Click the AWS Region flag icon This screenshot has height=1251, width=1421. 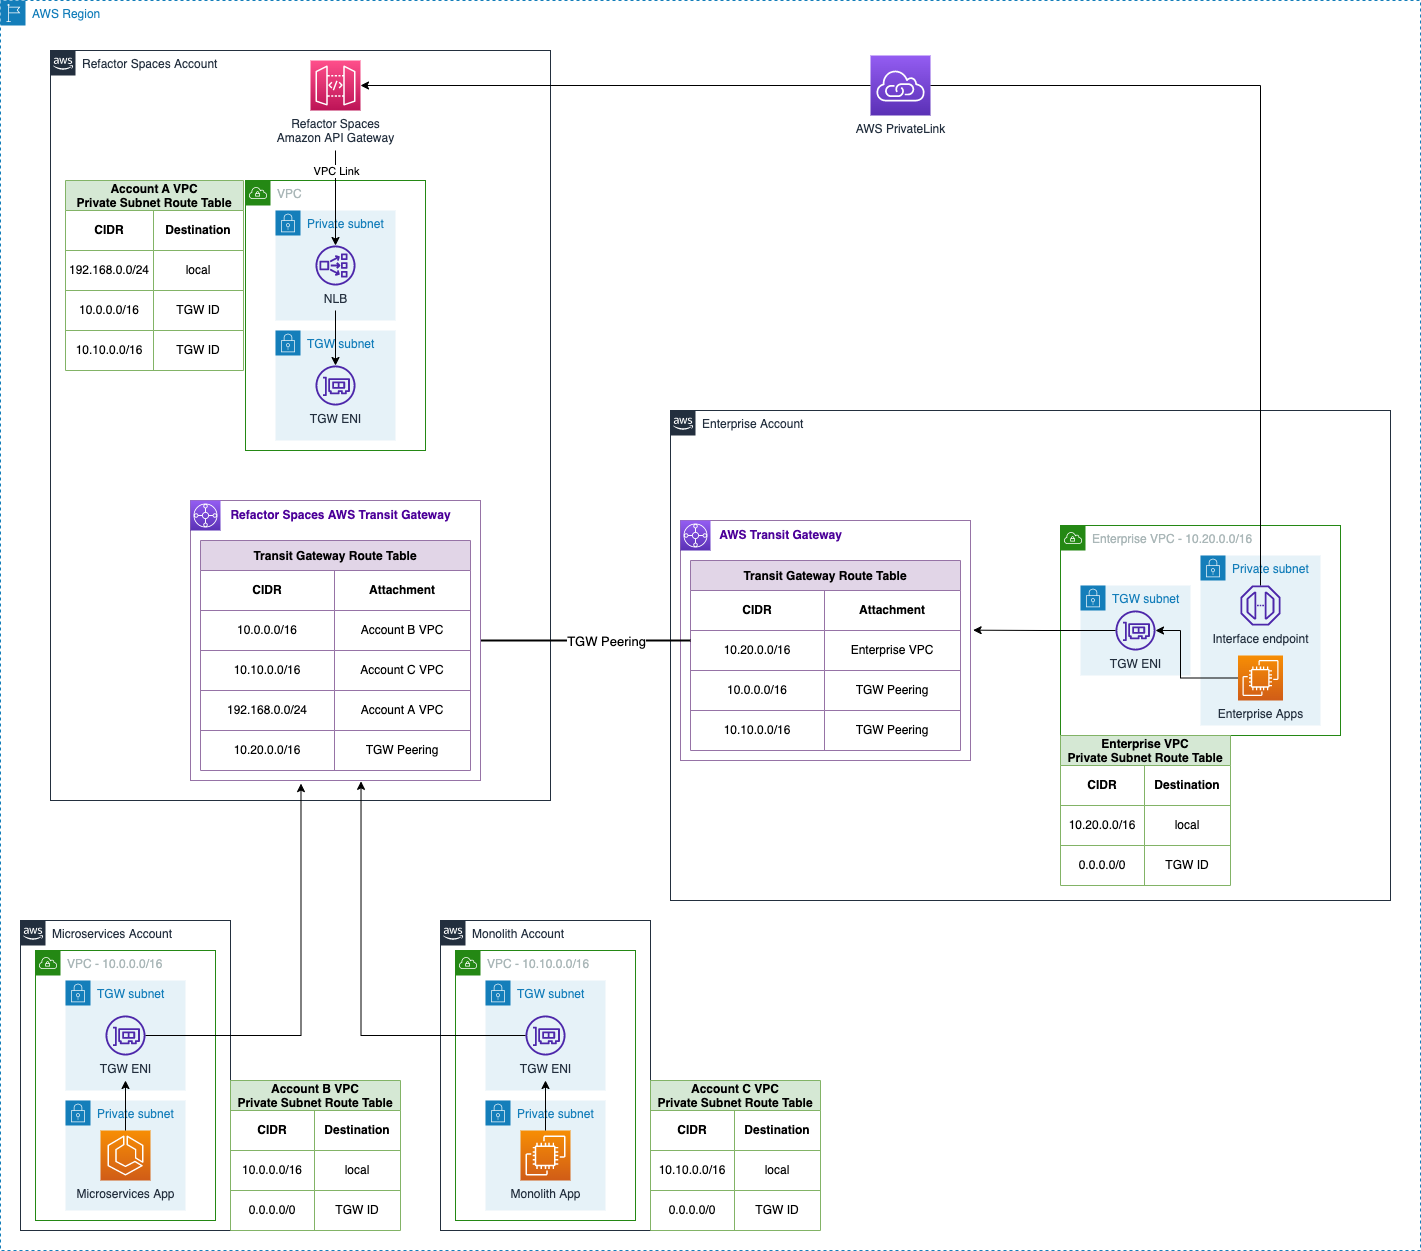pyautogui.click(x=13, y=13)
